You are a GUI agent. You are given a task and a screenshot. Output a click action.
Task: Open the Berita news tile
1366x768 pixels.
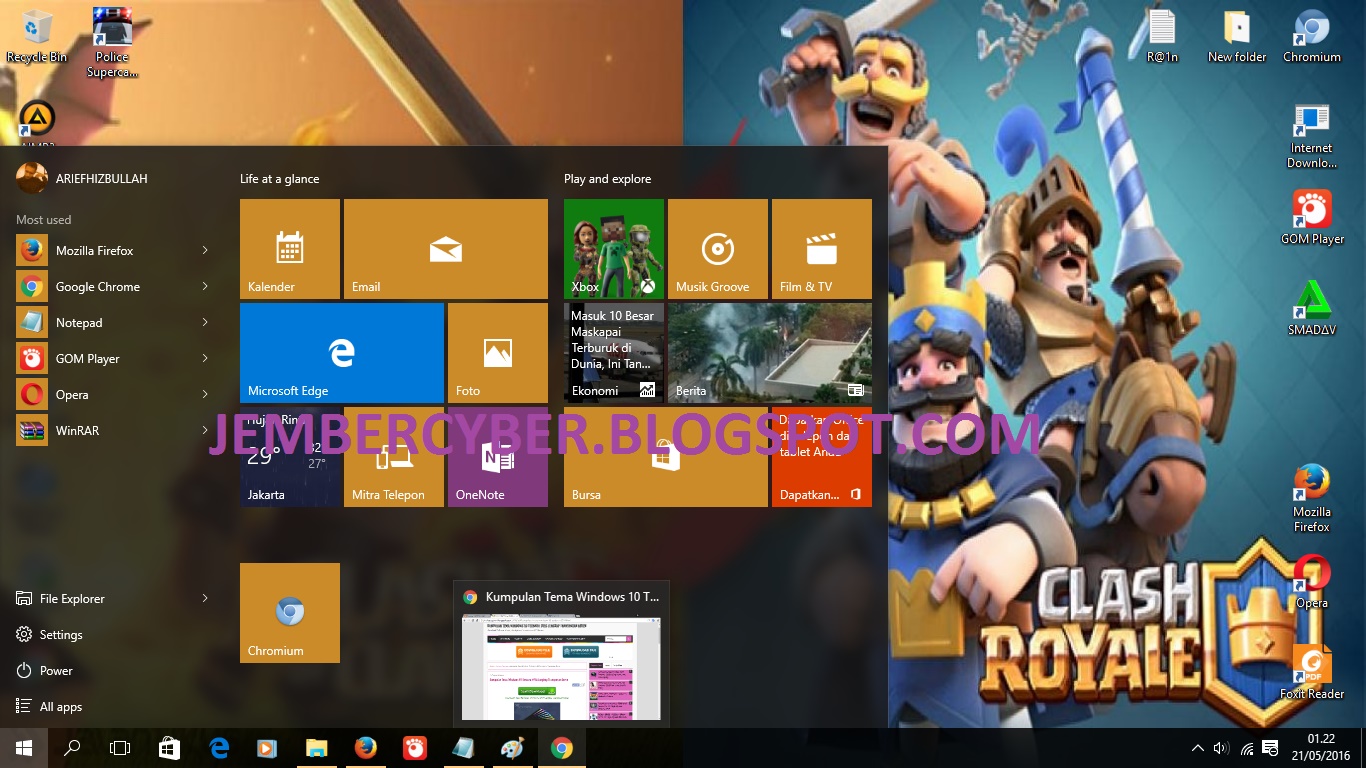click(x=770, y=353)
